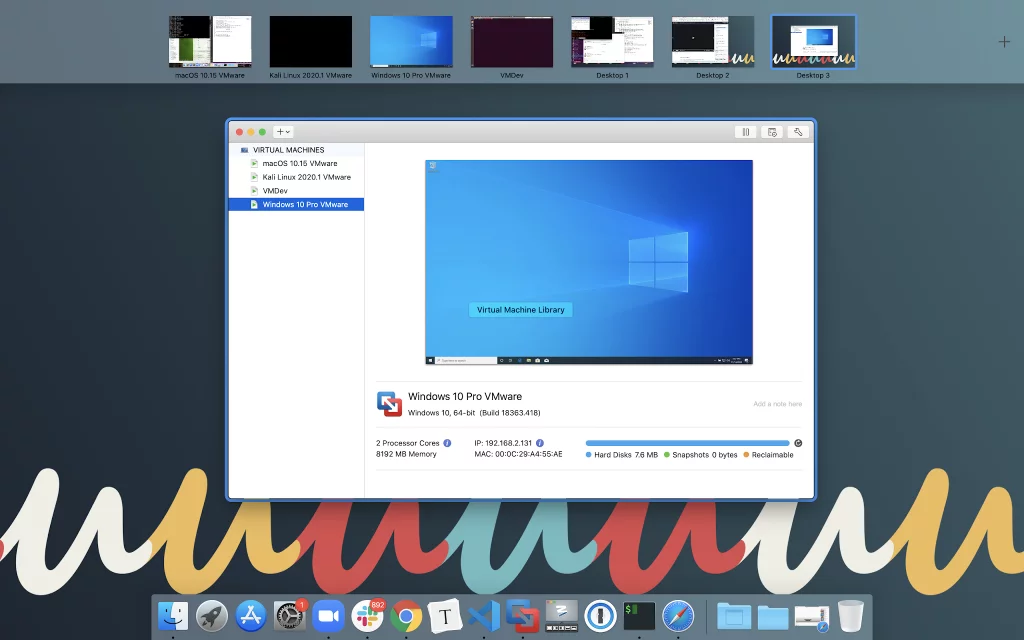Viewport: 1024px width, 640px height.
Task: Add a new desktop space with plus button
Action: click(x=1004, y=42)
